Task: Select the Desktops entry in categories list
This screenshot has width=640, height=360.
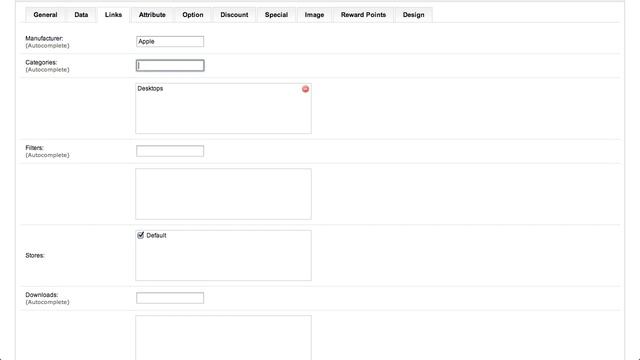Action: (150, 89)
